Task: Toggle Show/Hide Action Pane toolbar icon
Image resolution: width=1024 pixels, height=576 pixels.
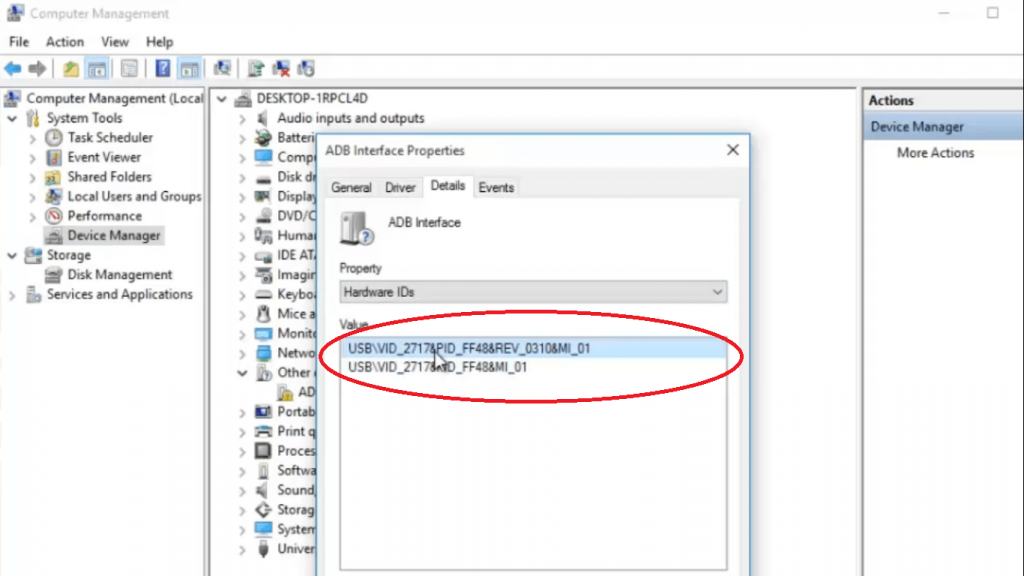Action: click(x=189, y=68)
